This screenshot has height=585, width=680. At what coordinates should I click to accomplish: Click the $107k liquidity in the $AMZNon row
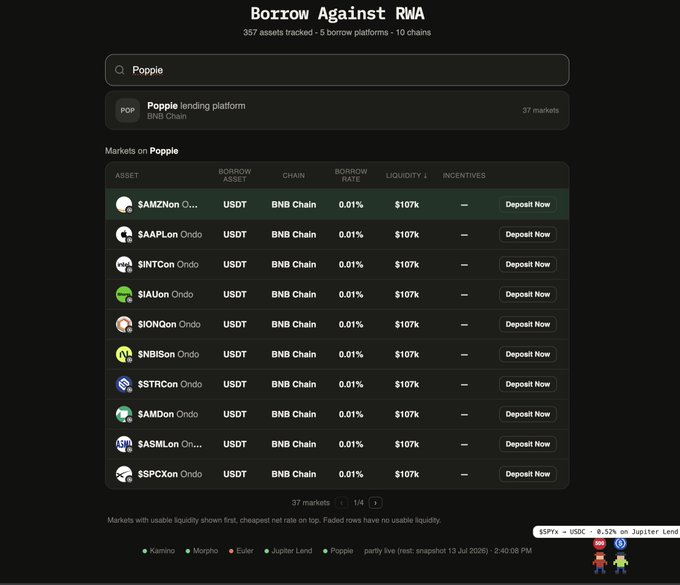pyautogui.click(x=407, y=204)
